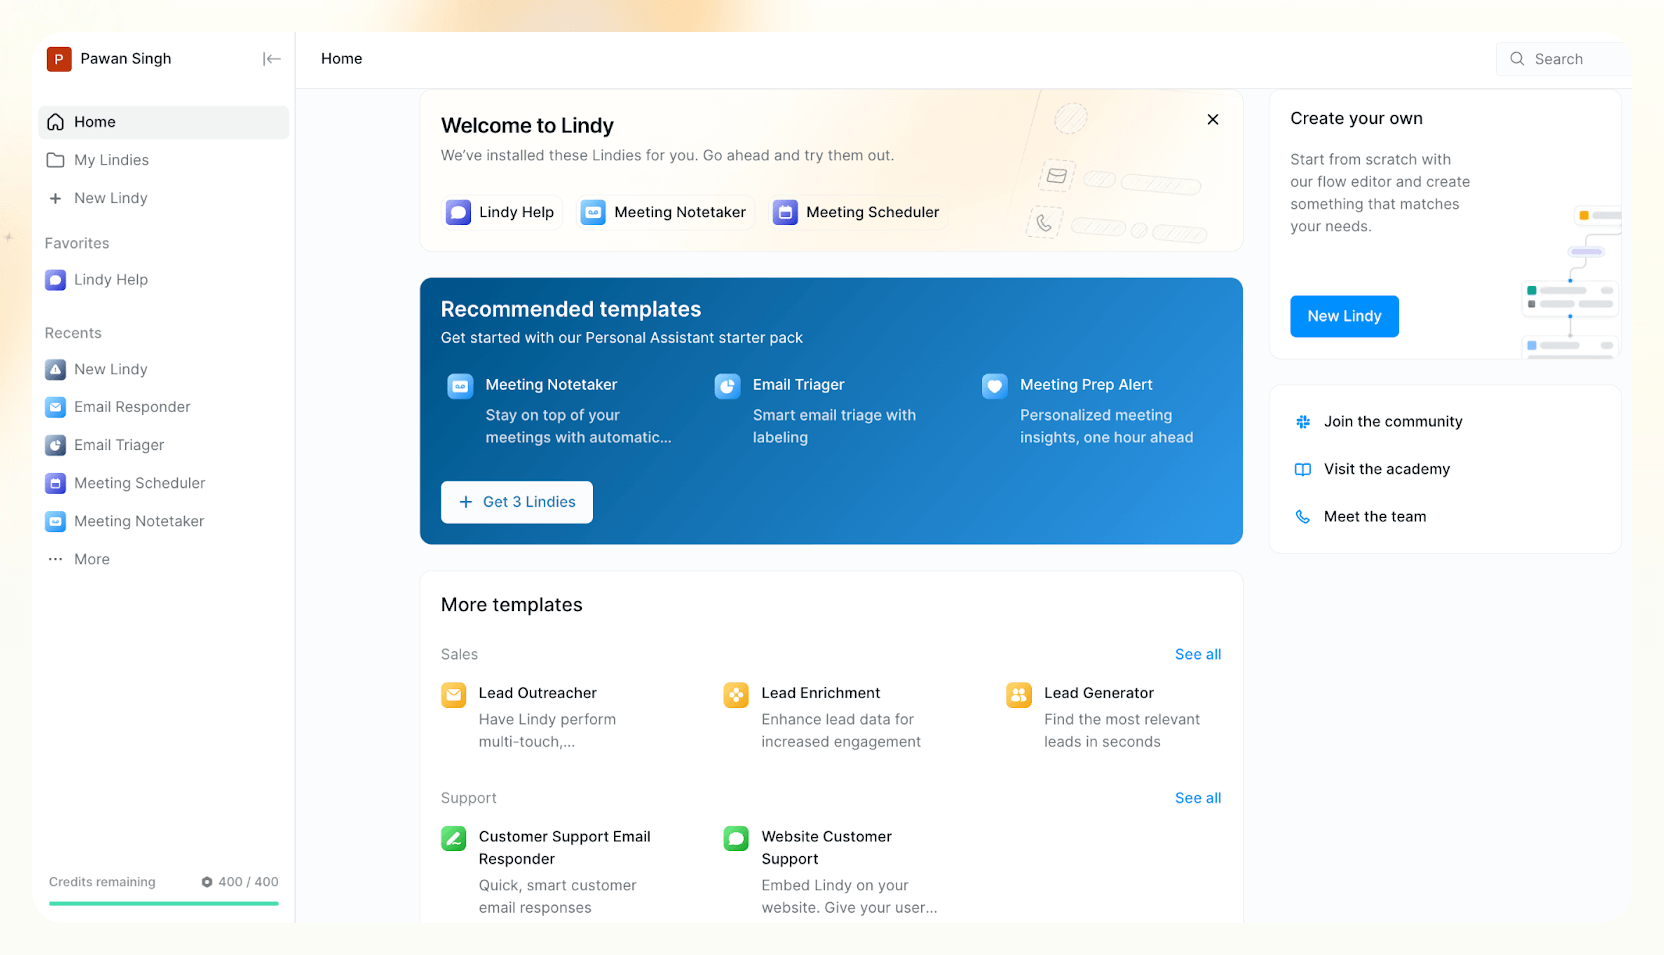The height and width of the screenshot is (955, 1664).
Task: Click the flow editor illustration thumbnail
Action: 1570,281
